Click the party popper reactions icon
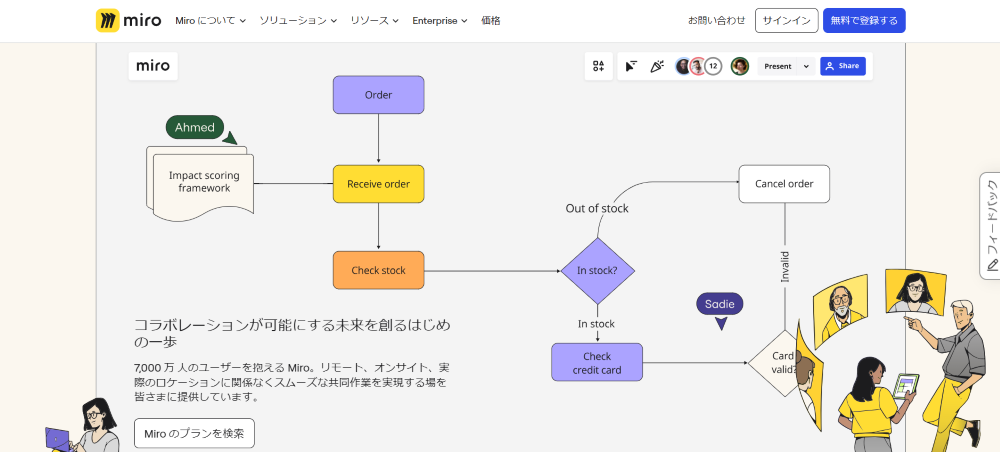Screen dimensions: 1000x452 [x=657, y=66]
